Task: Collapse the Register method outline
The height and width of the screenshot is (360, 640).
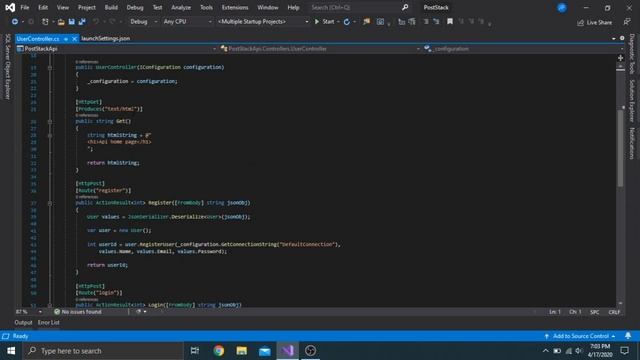Action: 50,203
